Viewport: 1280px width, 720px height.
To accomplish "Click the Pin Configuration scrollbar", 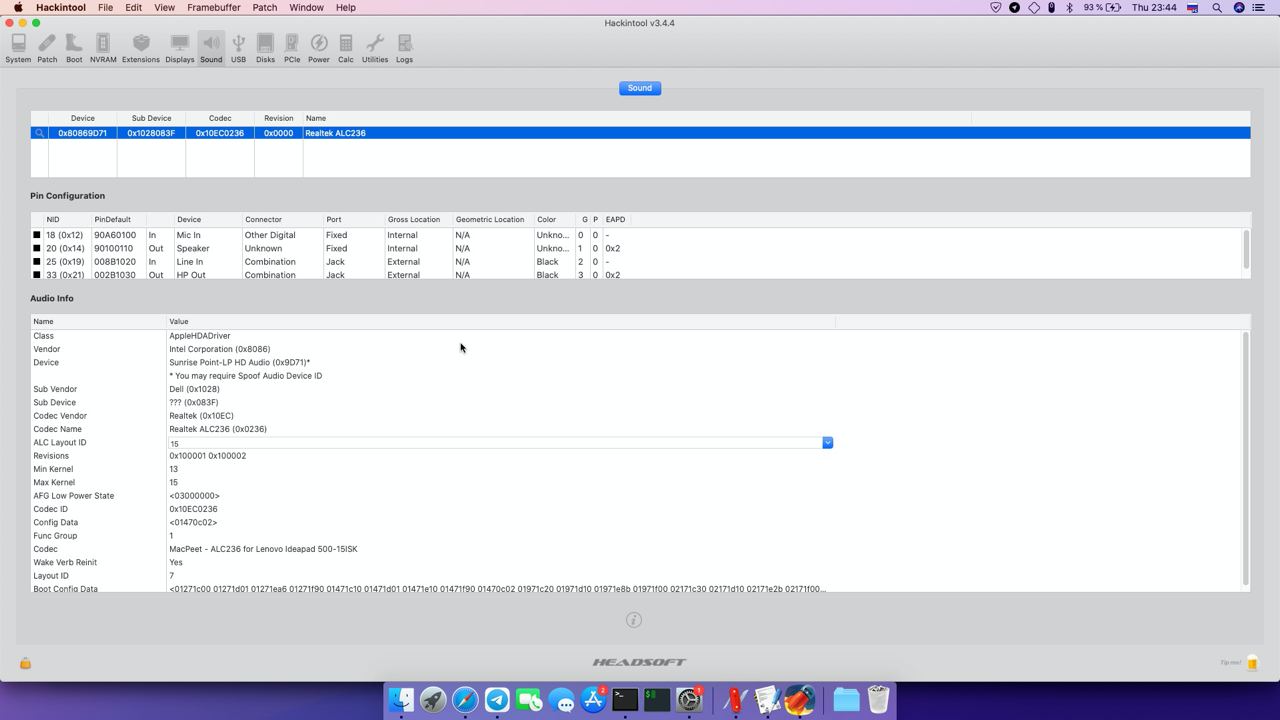I will click(x=1246, y=249).
